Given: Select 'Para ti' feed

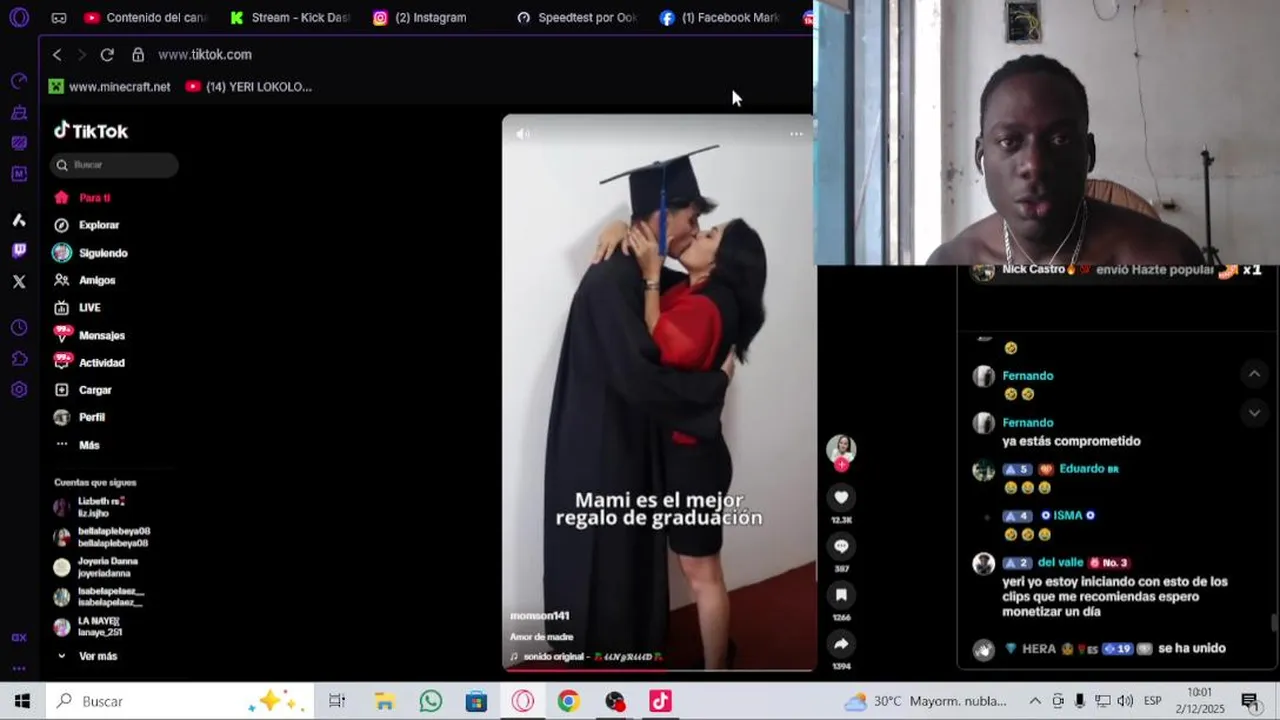Looking at the screenshot, I should click(x=83, y=198).
